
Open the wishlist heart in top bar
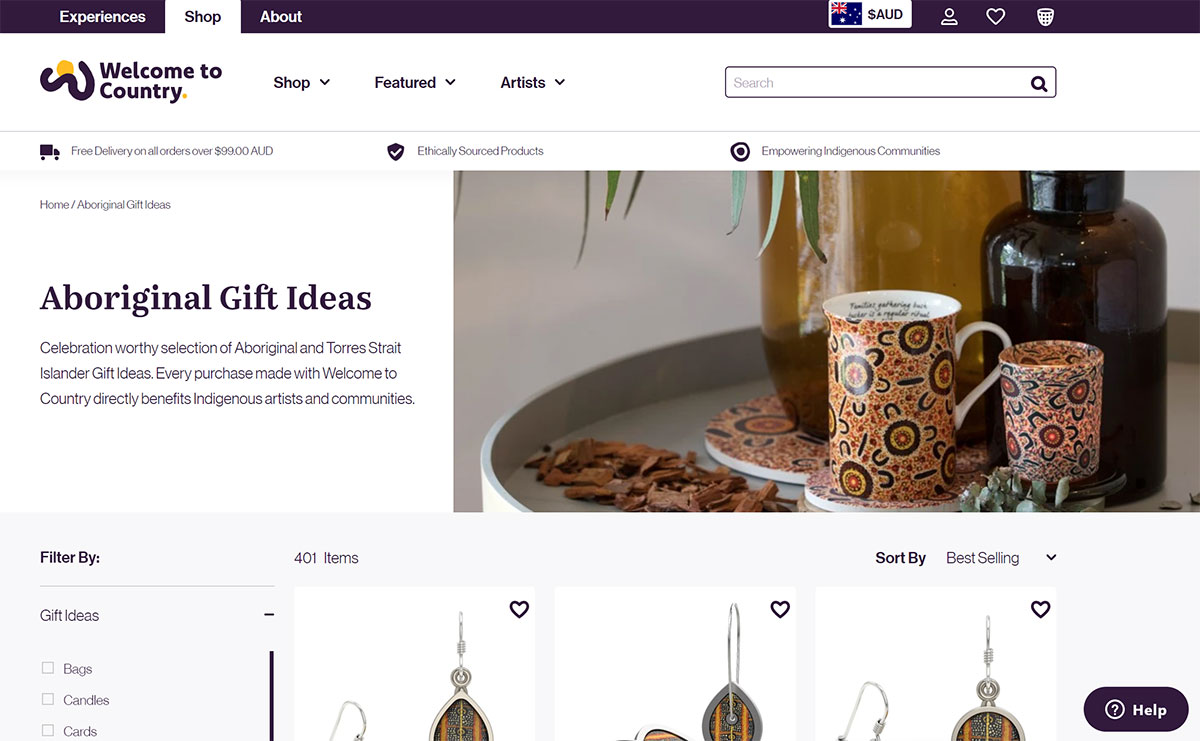point(995,16)
